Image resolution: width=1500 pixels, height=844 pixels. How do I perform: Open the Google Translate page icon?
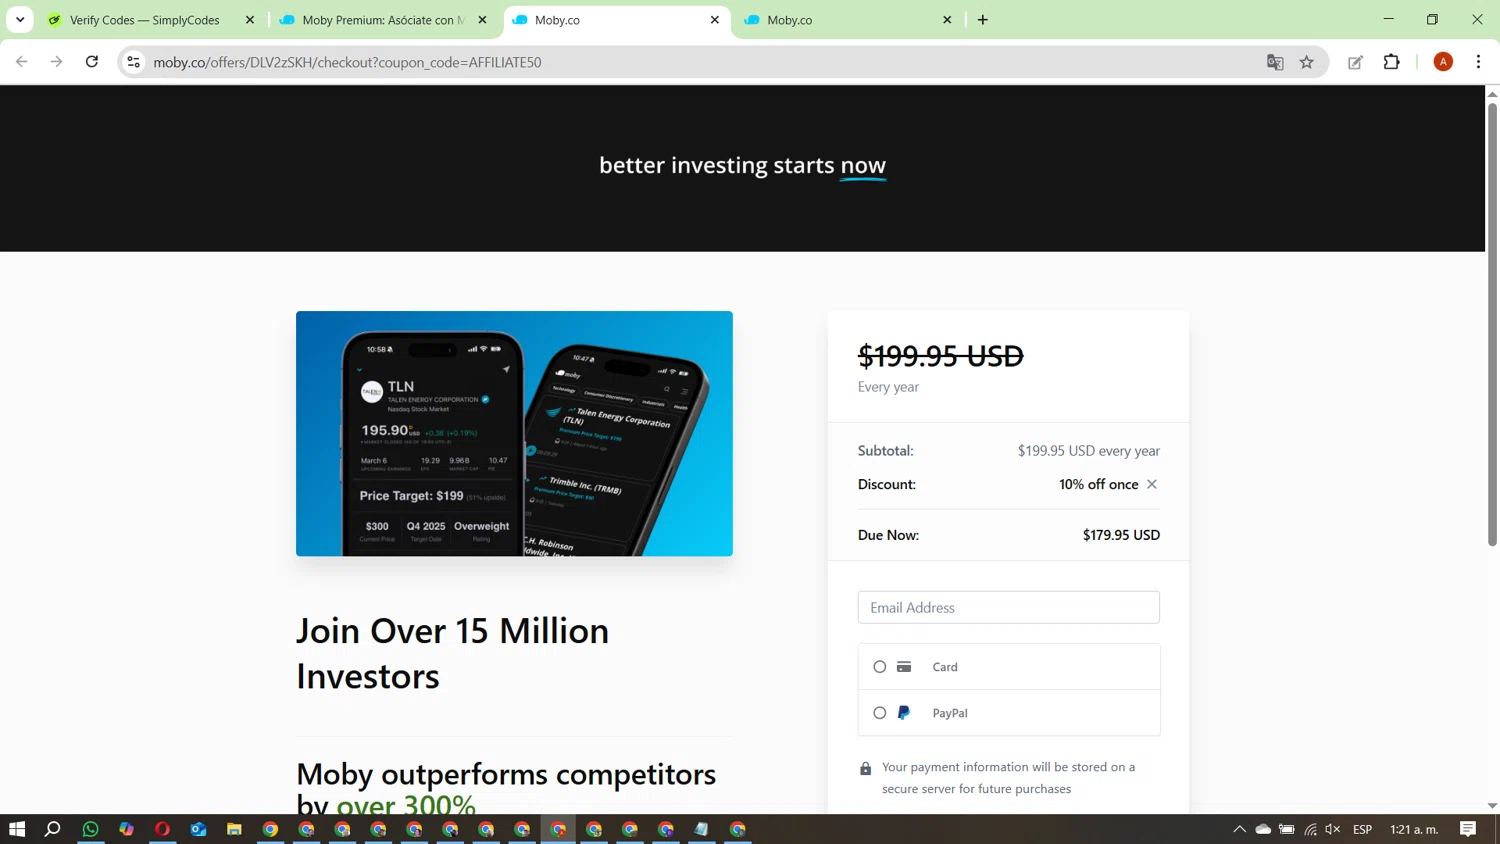click(1275, 62)
